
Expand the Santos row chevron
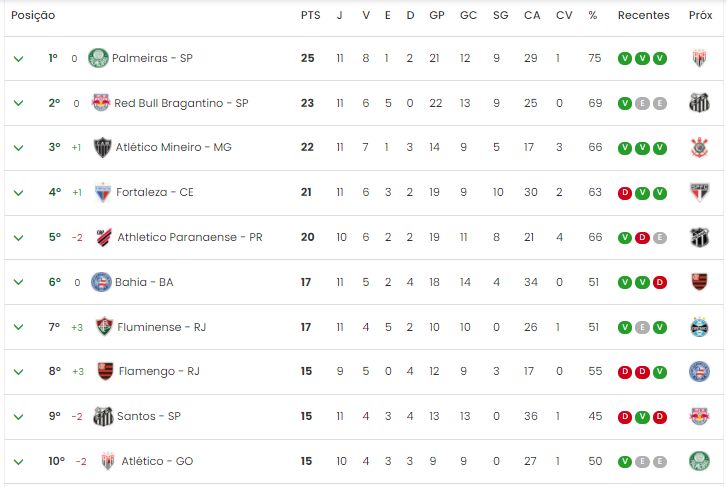(19, 417)
